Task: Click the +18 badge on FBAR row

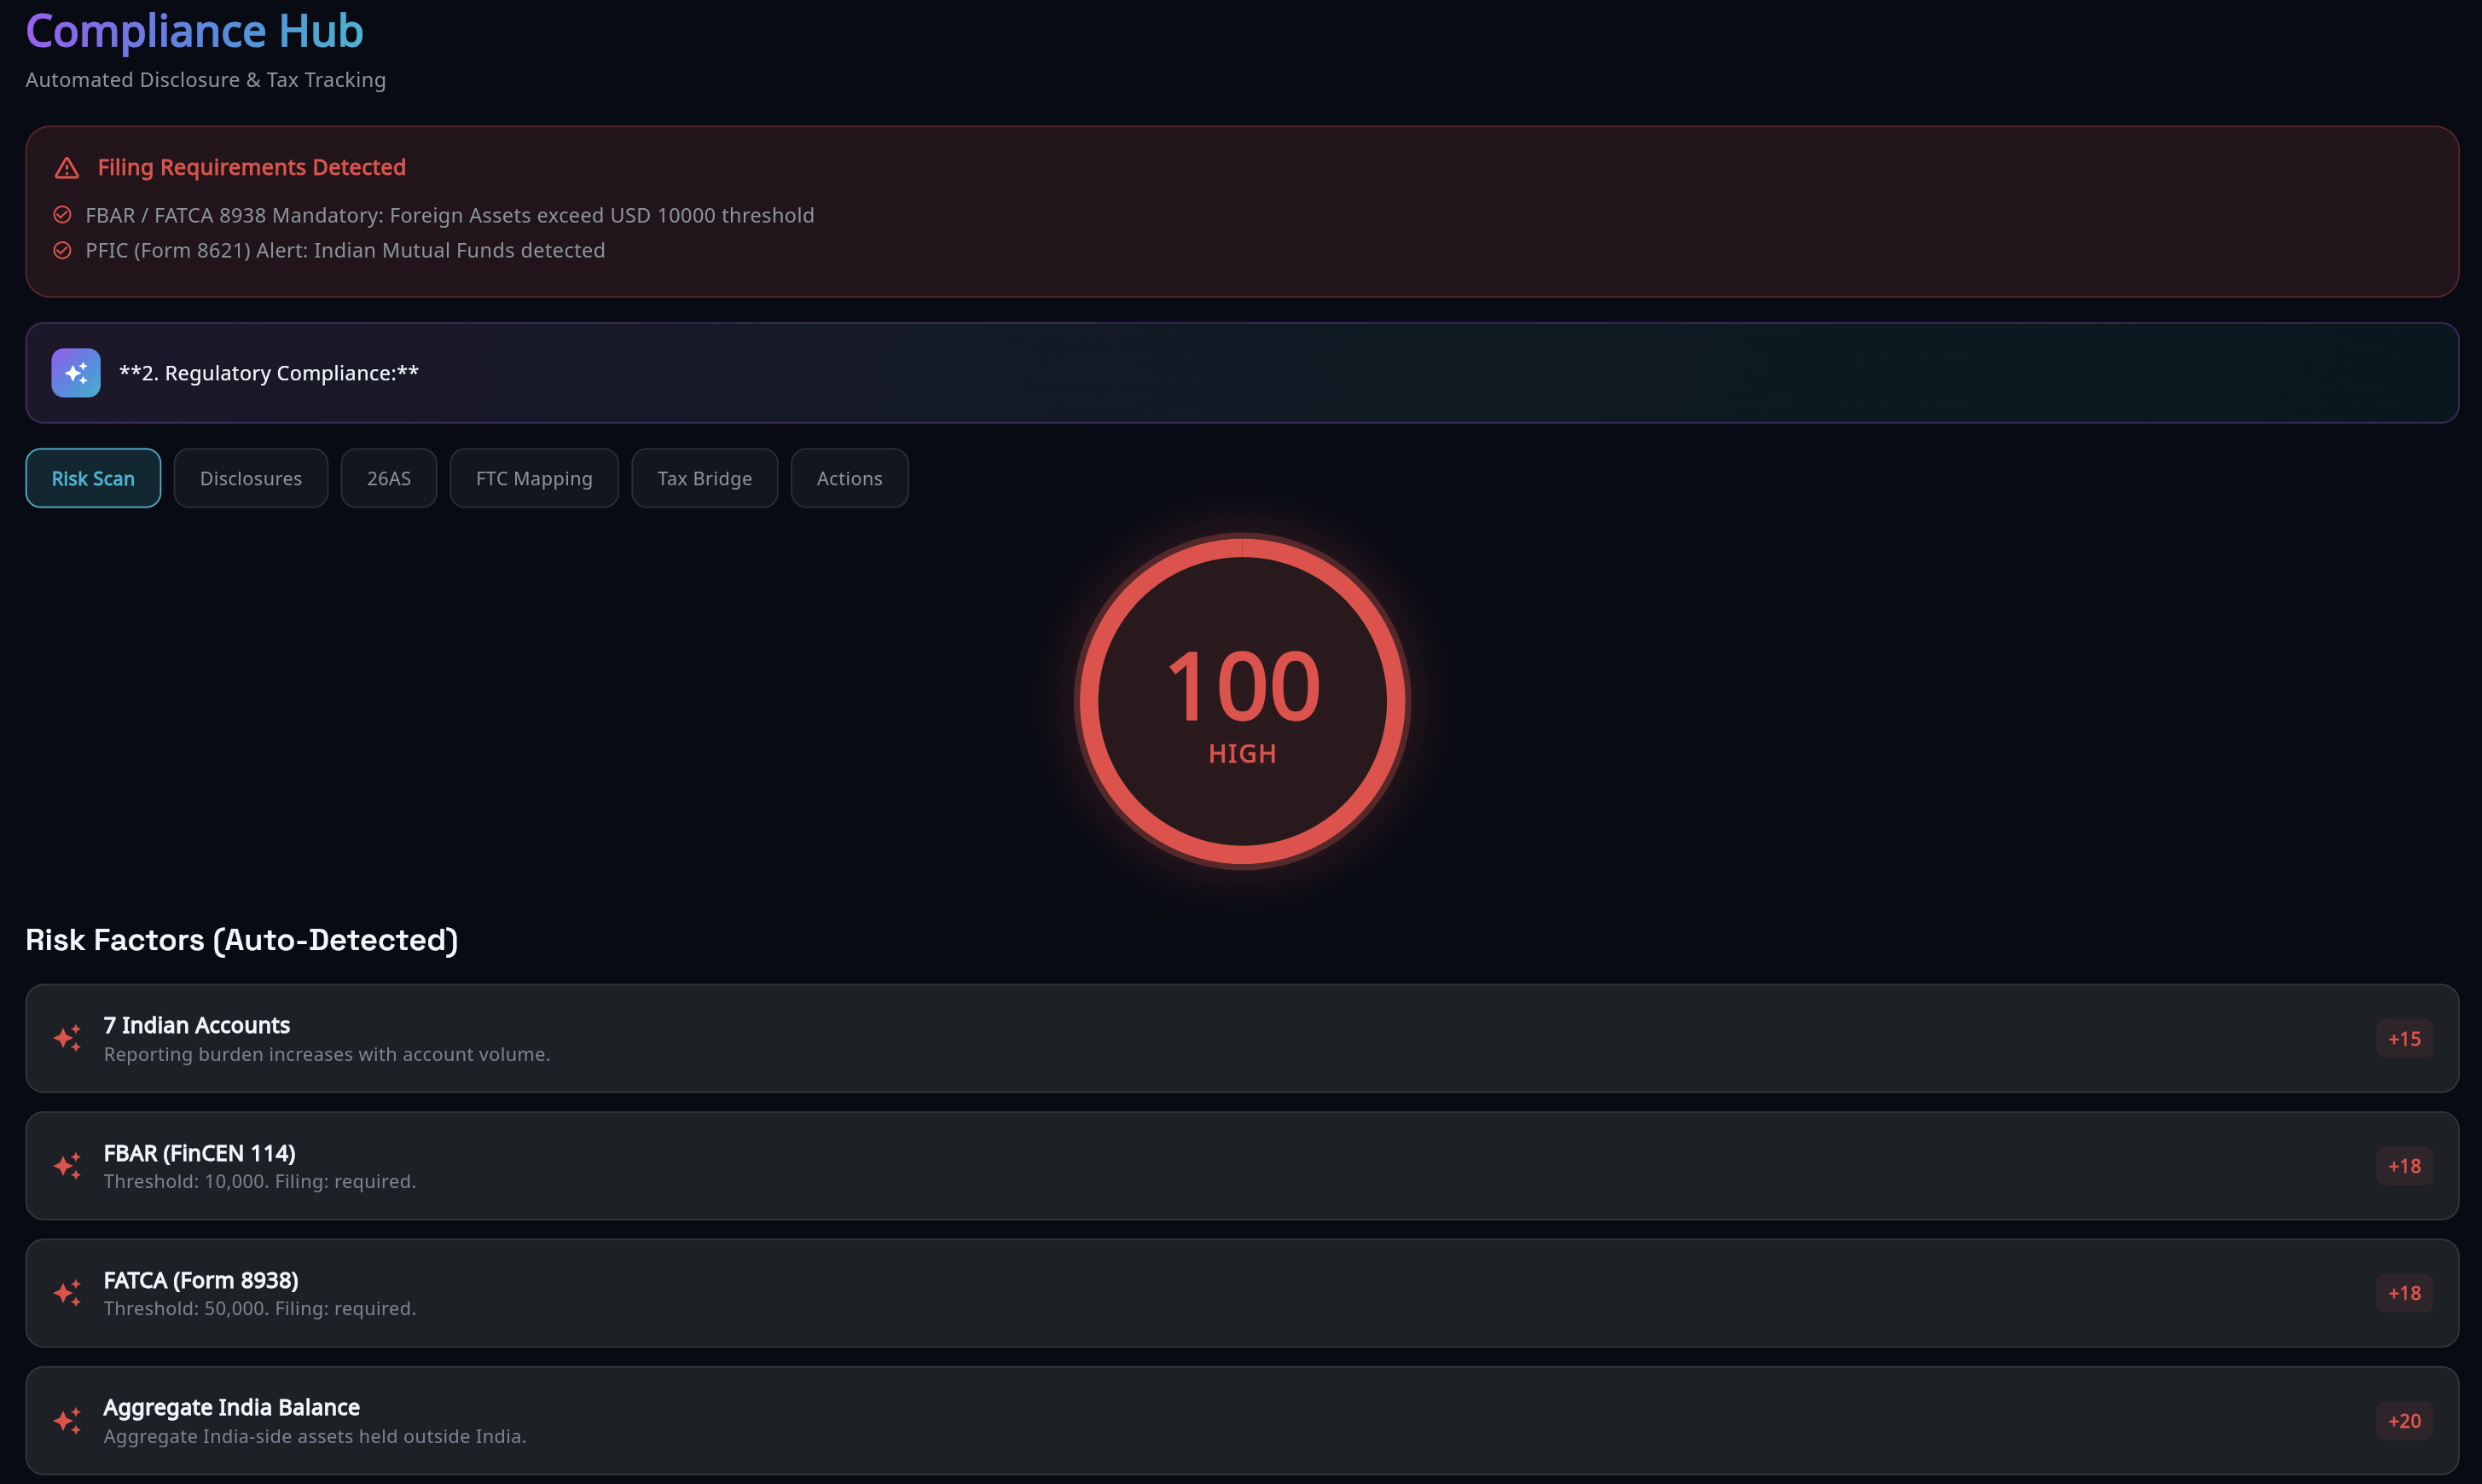Action: (2405, 1166)
